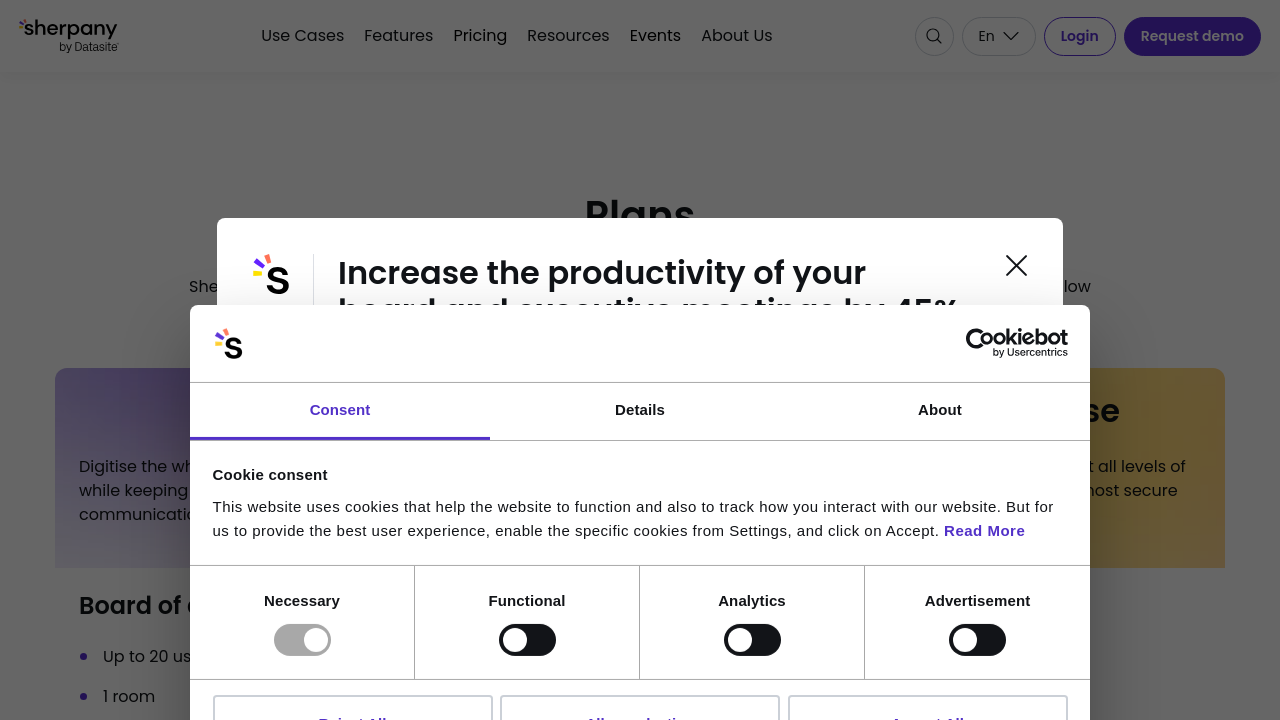Enable the Advertisement cookies toggle
The width and height of the screenshot is (1280, 720).
coord(977,640)
